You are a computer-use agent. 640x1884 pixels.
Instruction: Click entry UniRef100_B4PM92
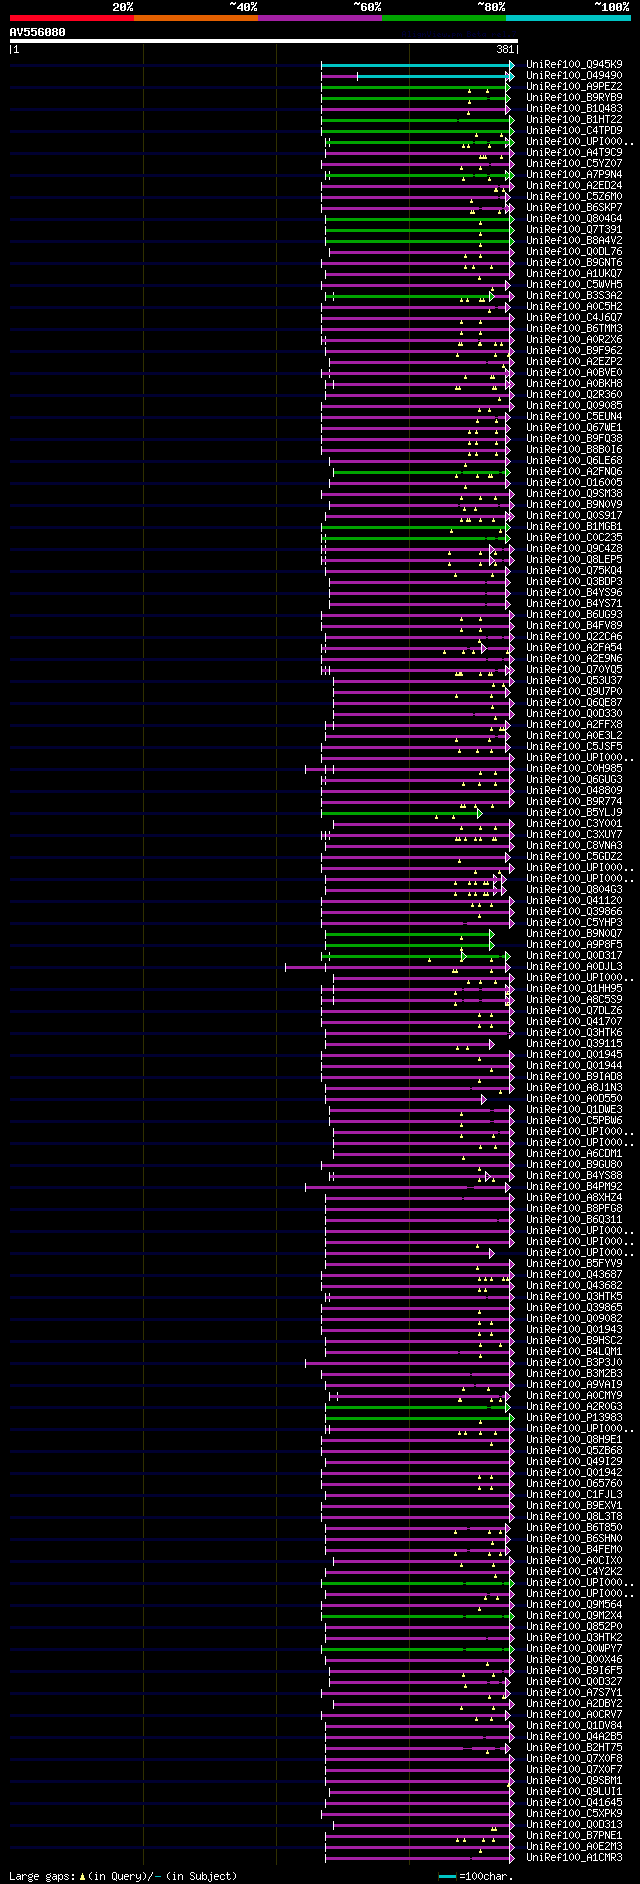coord(574,1186)
